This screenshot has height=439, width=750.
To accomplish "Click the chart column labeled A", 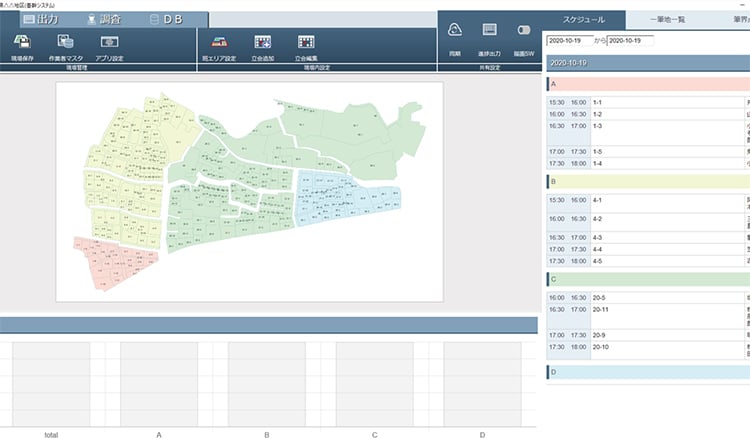I will click(x=159, y=384).
